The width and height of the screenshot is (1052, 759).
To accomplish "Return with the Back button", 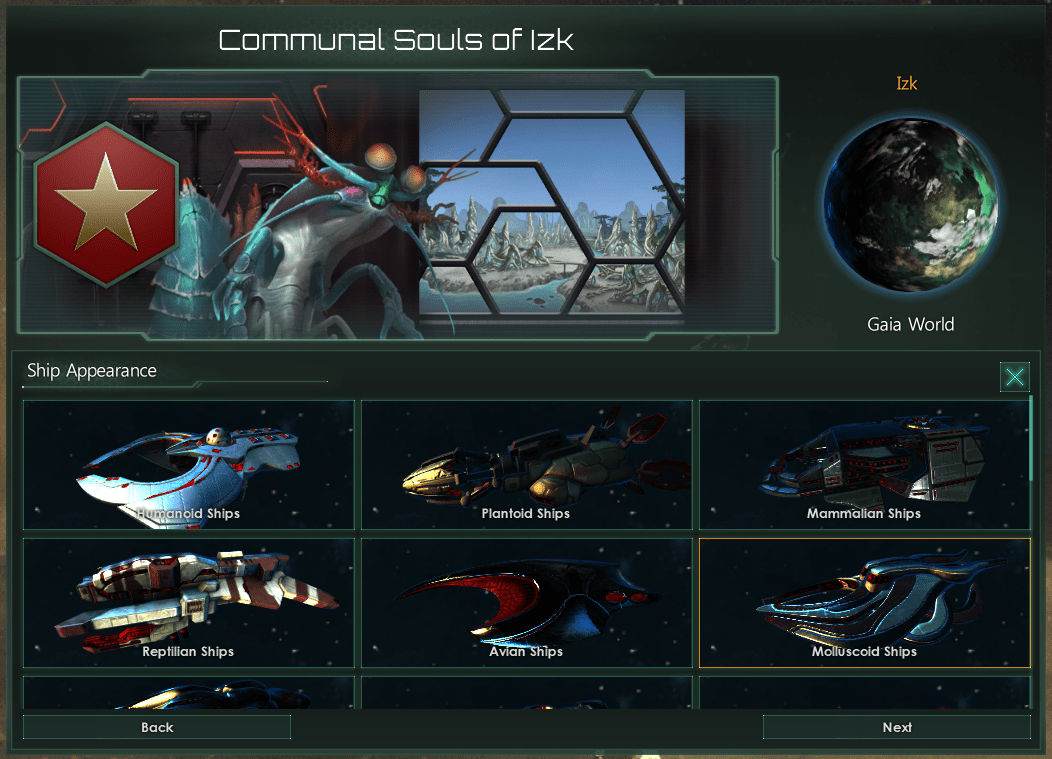I will pyautogui.click(x=157, y=727).
